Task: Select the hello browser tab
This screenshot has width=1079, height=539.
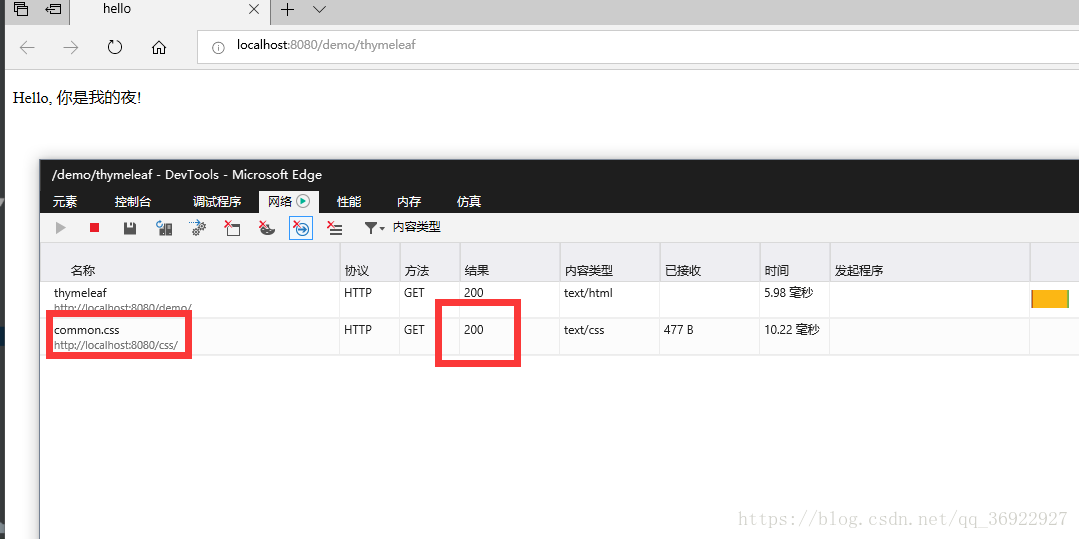Action: 170,12
